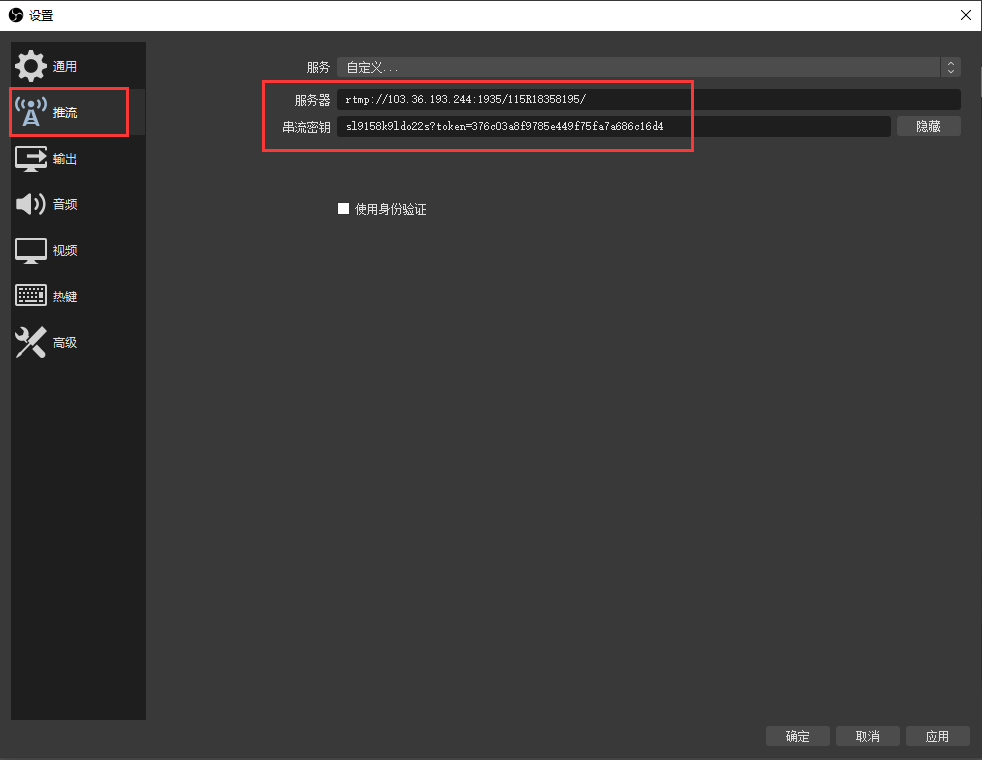Confirm settings with the 确定 button
Image resolution: width=982 pixels, height=760 pixels.
[x=797, y=736]
